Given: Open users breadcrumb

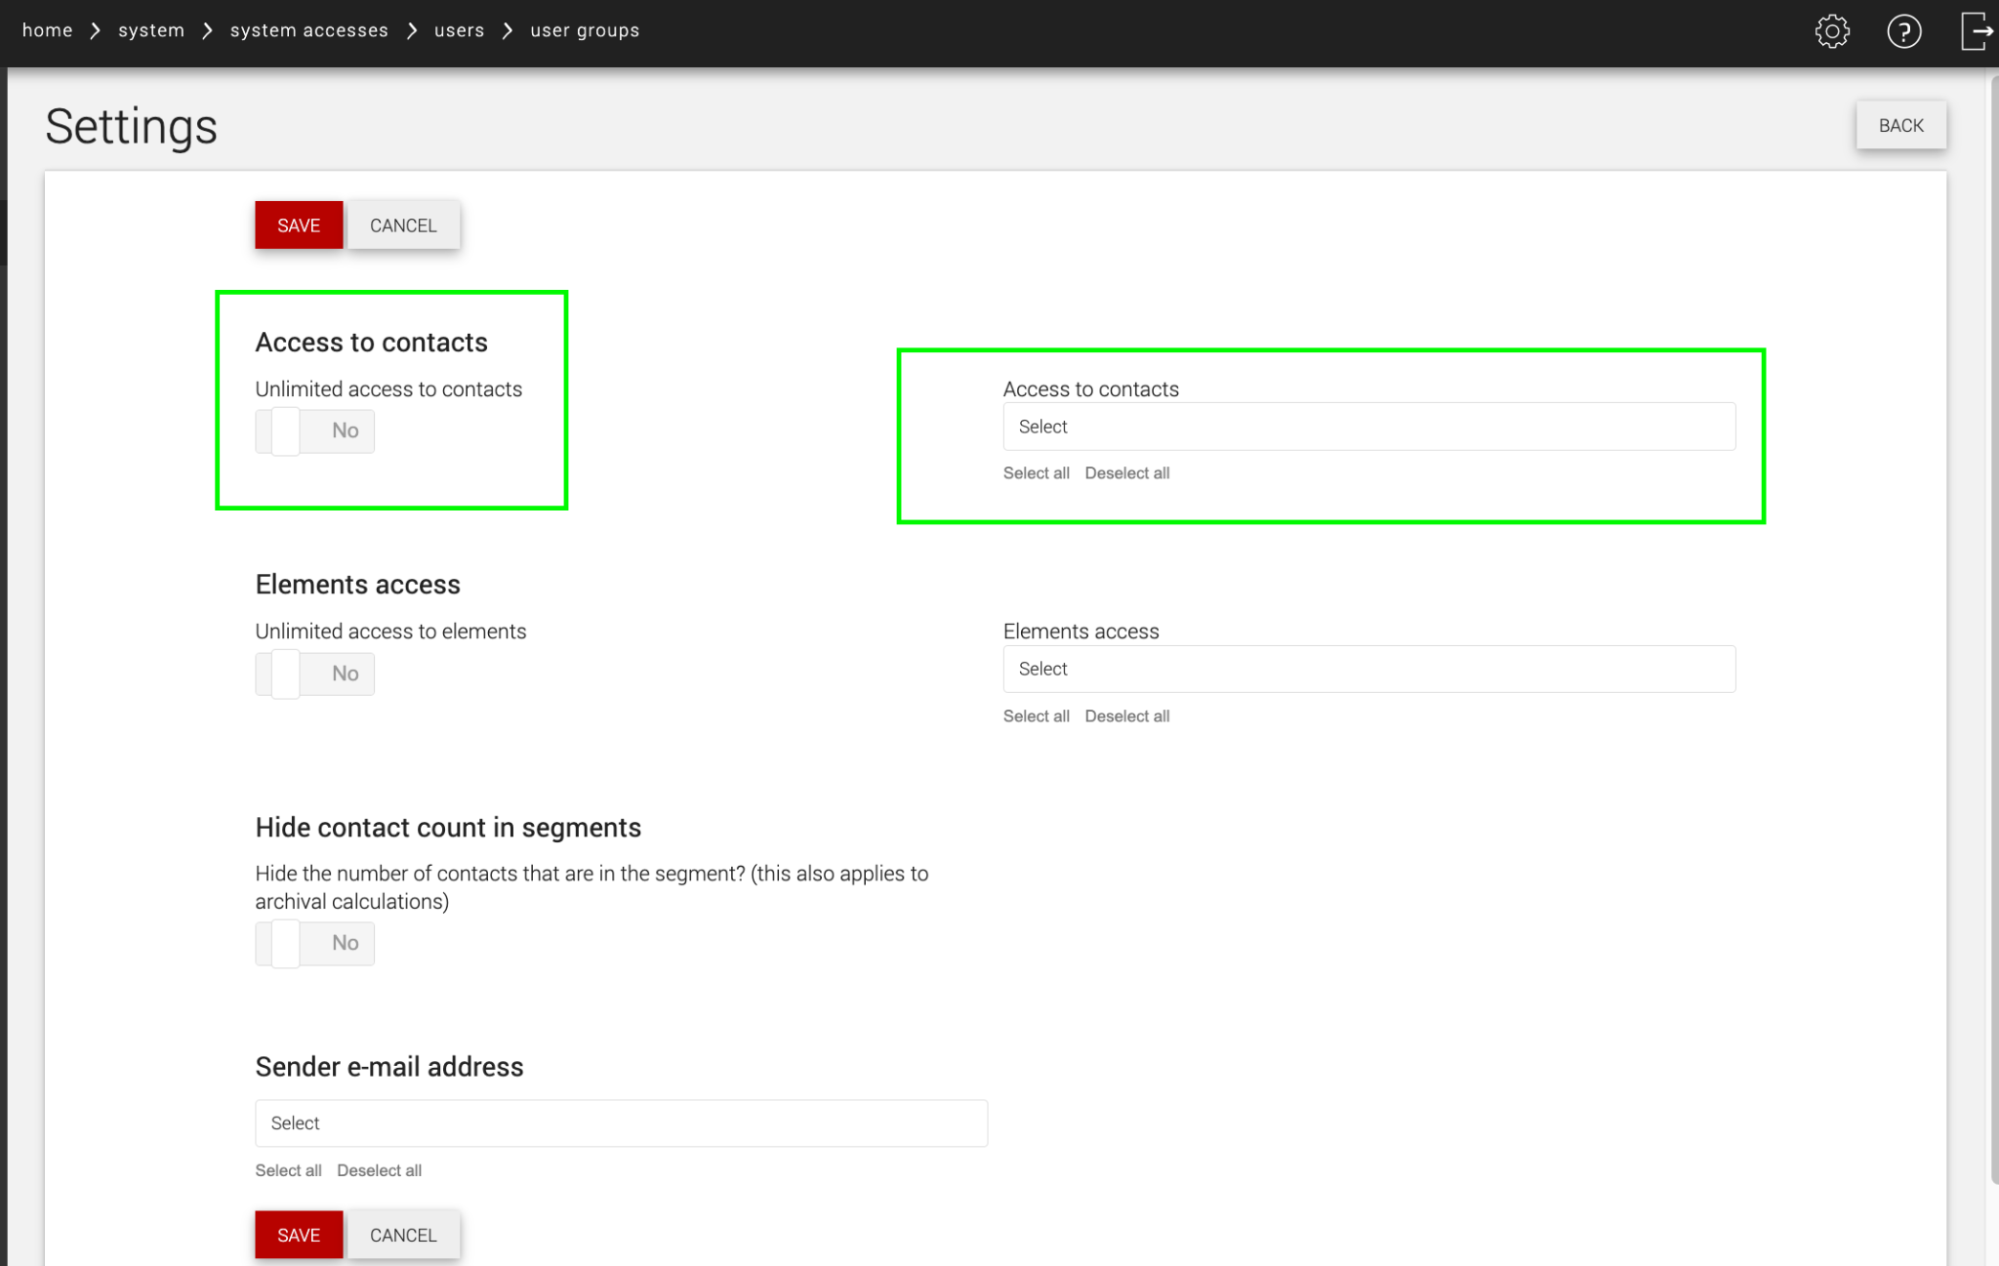Looking at the screenshot, I should [459, 30].
